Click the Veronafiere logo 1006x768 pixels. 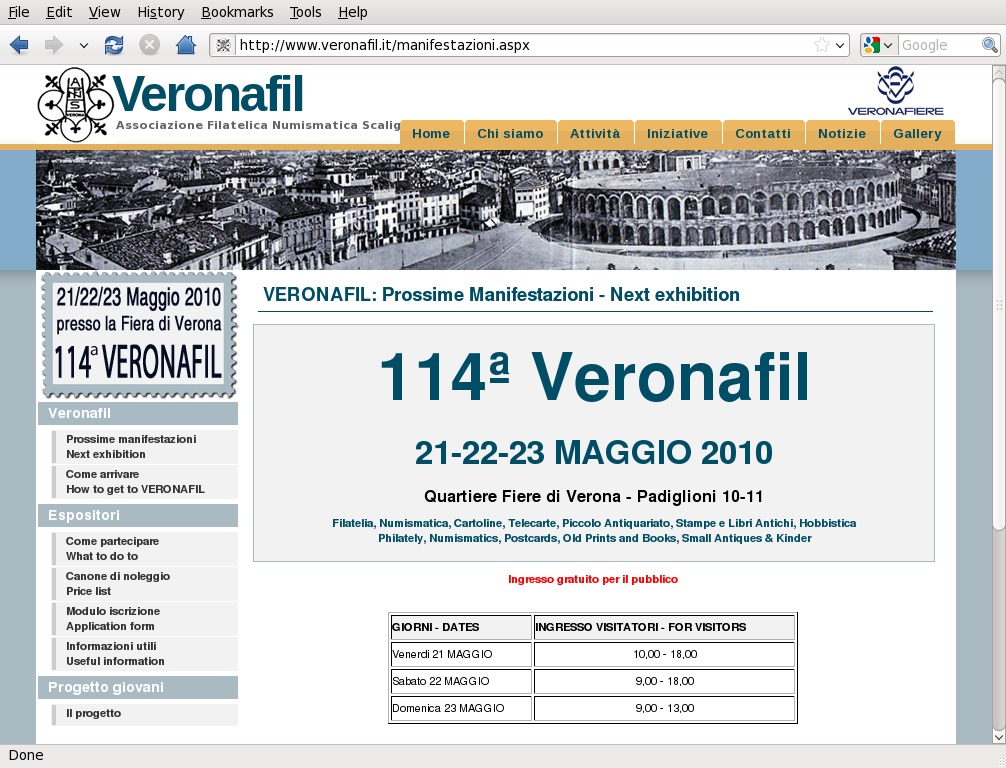[896, 92]
